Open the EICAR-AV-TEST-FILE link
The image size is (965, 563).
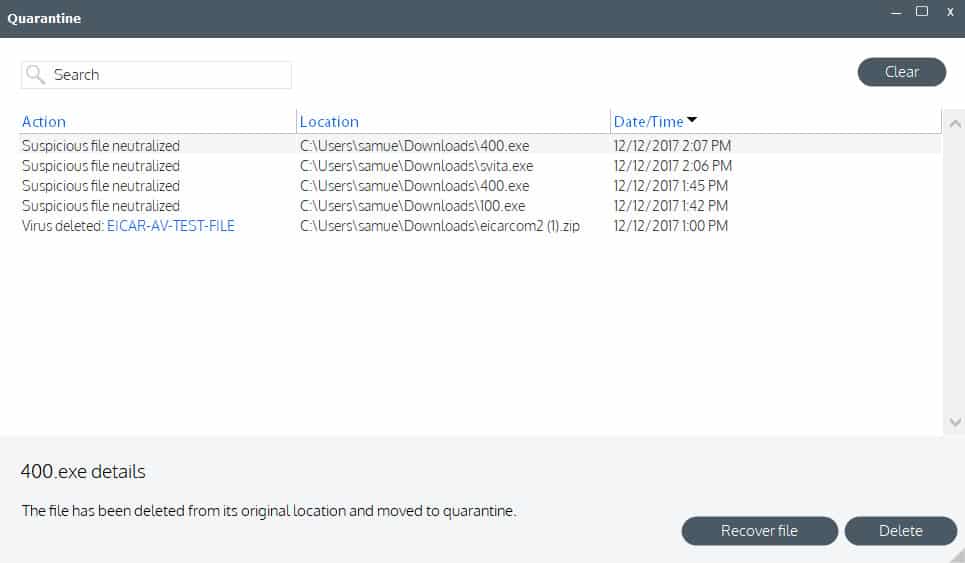tap(170, 226)
